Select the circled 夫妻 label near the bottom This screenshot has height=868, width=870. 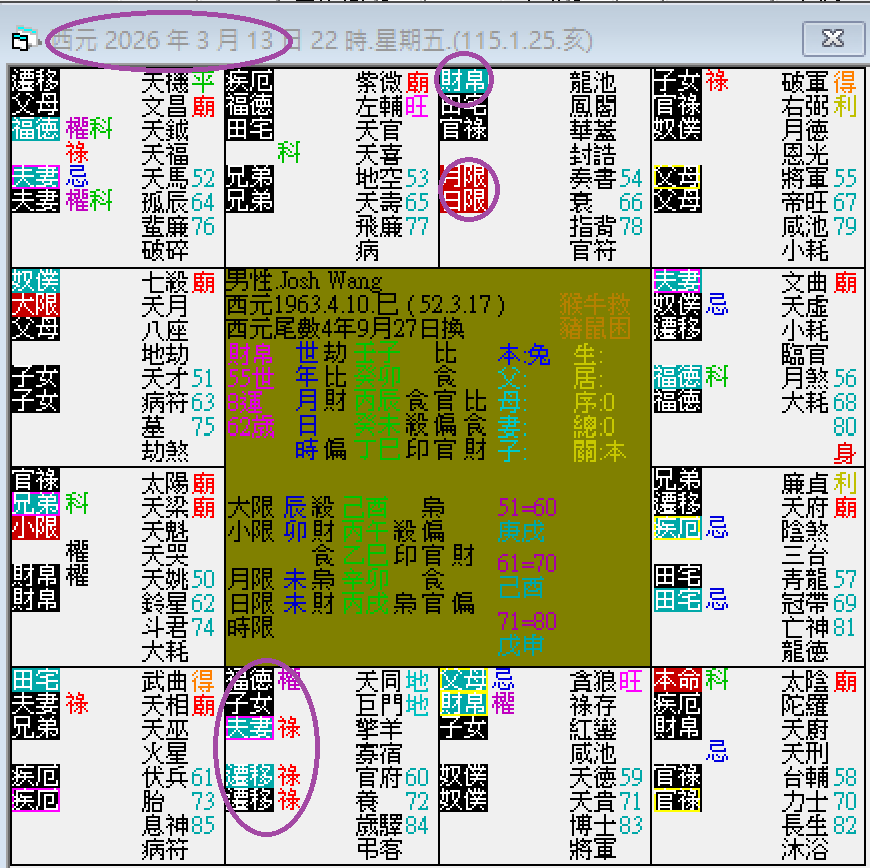[x=248, y=727]
